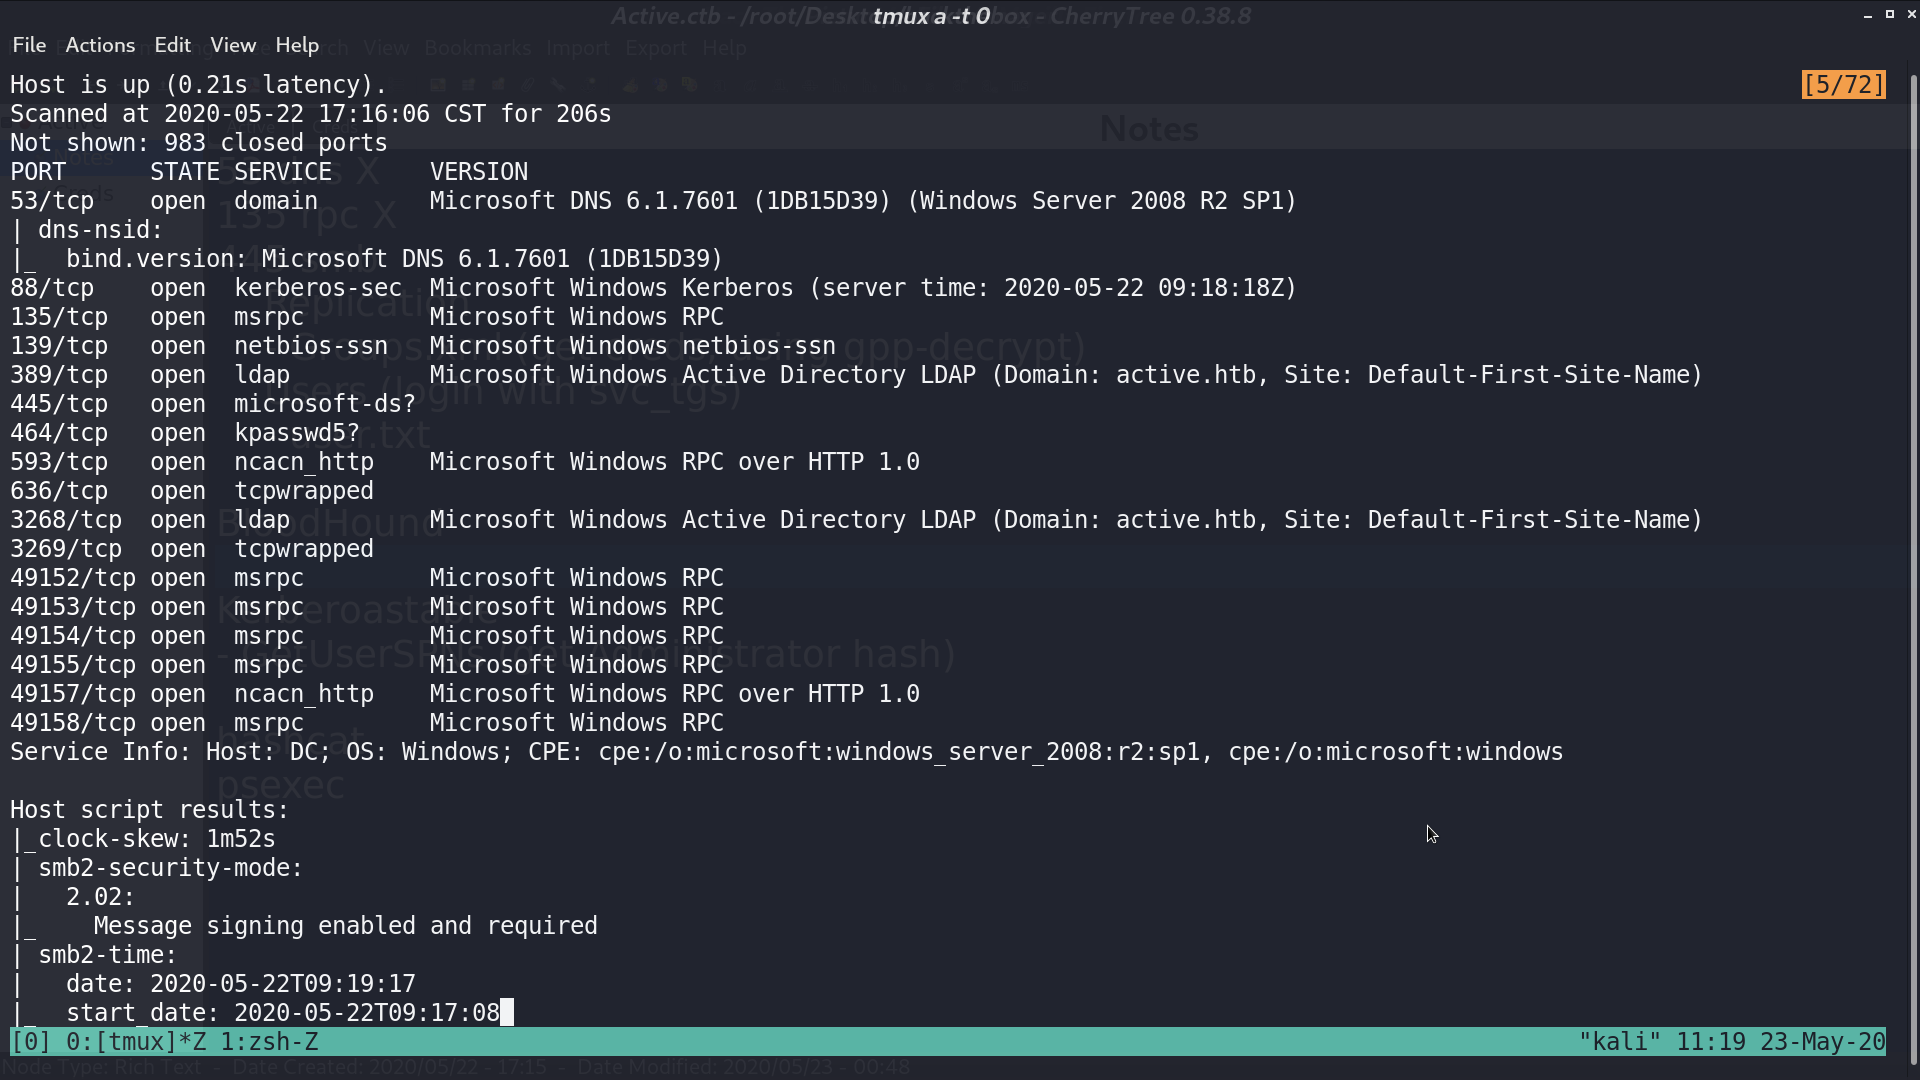Click the 23-May-20 date in tmux status bar
Viewport: 1920px width, 1080px height.
coord(1823,1042)
